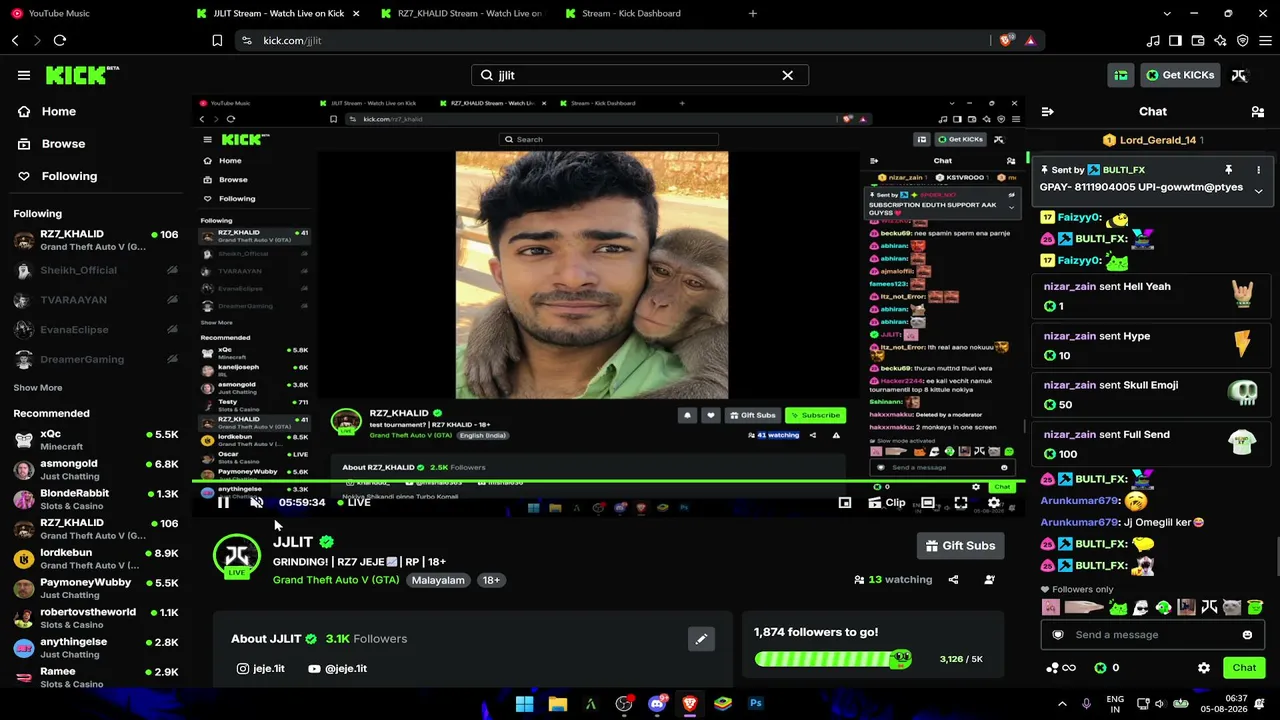Reload the page
Image resolution: width=1280 pixels, height=720 pixels.
click(60, 40)
